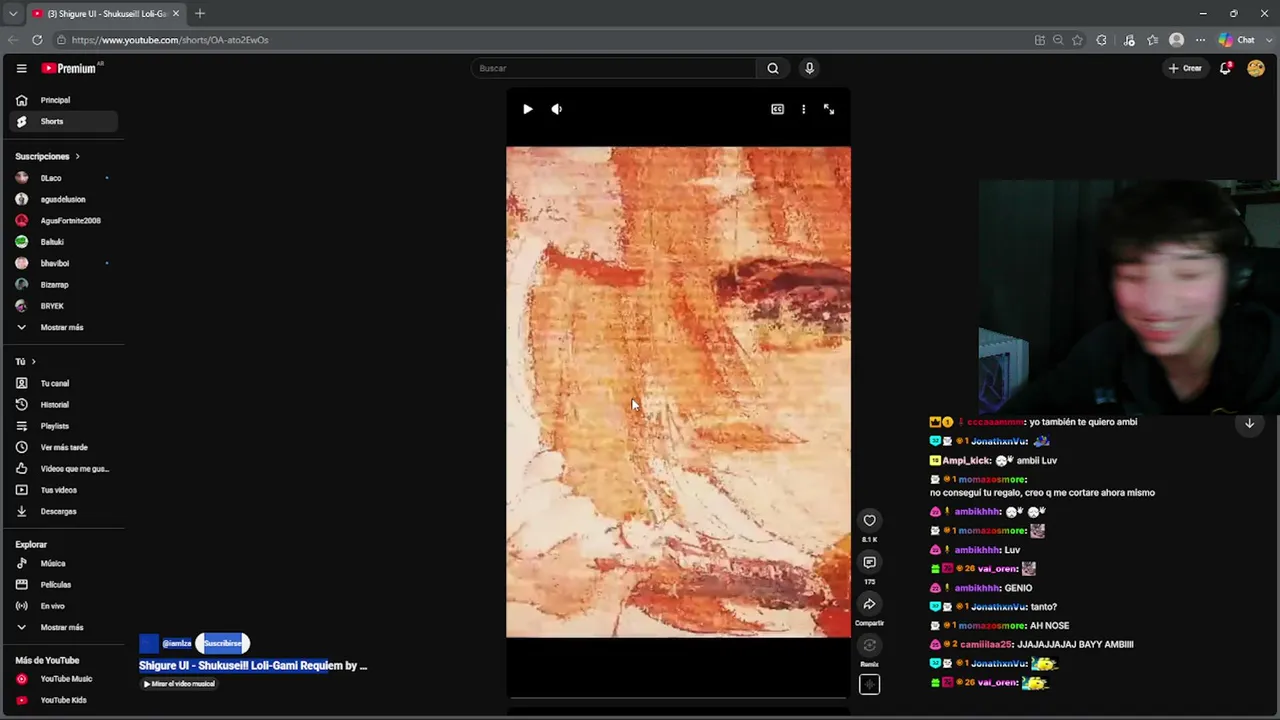
Task: Open the Bizarrap channel
Action: pyautogui.click(x=64, y=285)
